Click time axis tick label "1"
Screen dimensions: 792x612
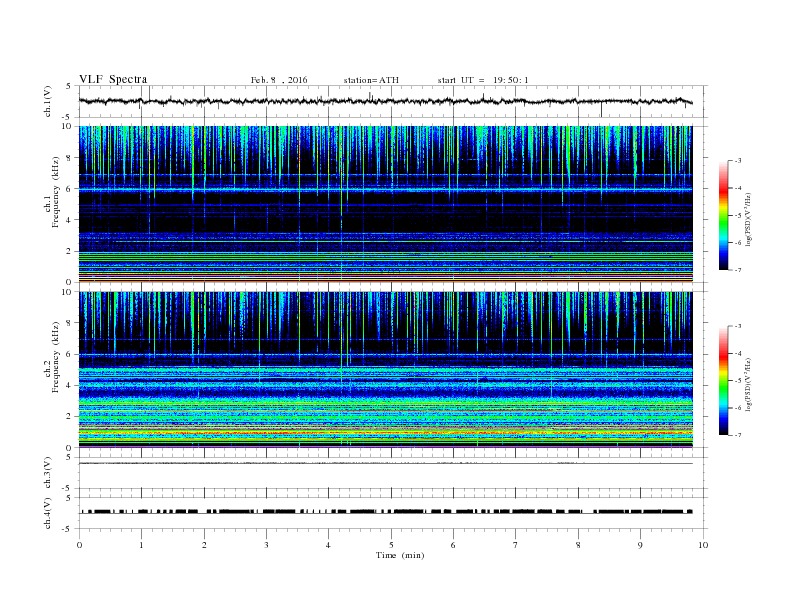click(x=141, y=545)
